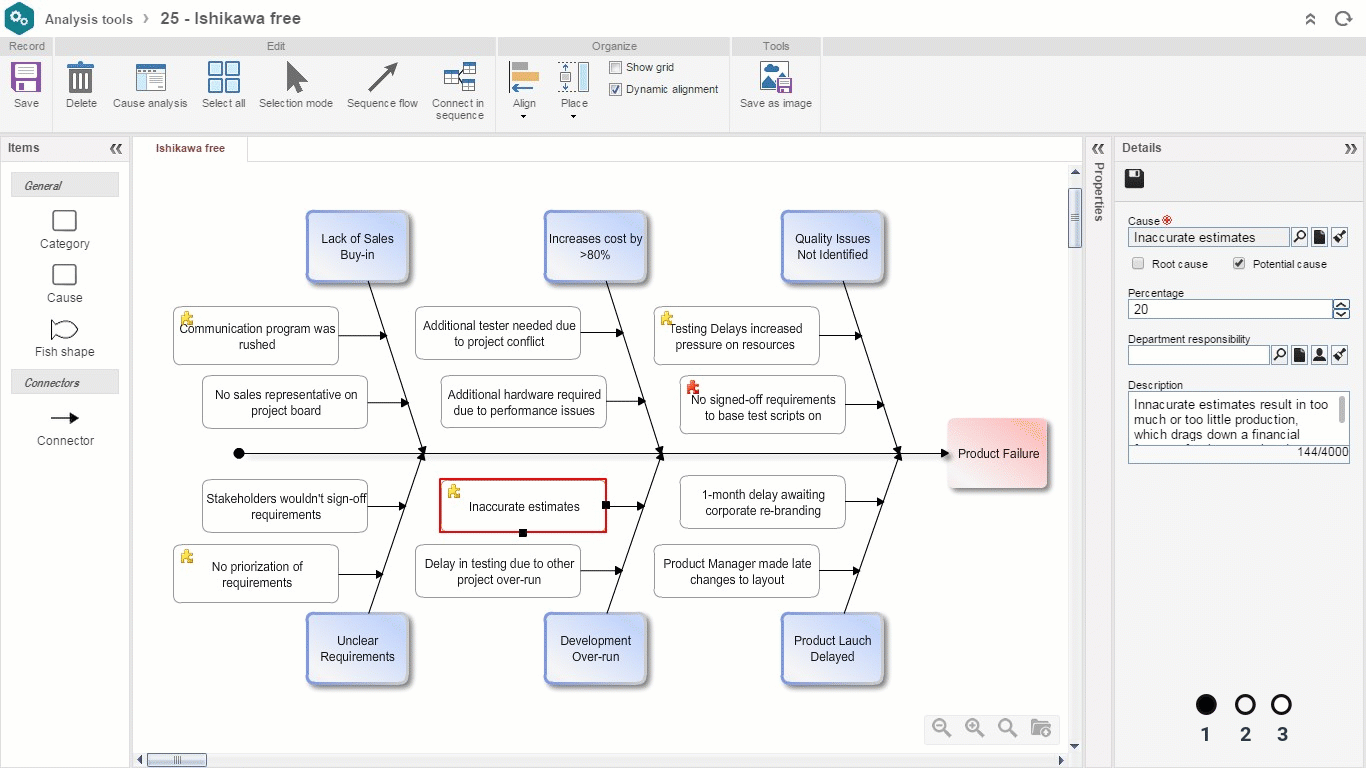1366x768 pixels.
Task: Click document icon beside Department responsibility
Action: click(x=1299, y=355)
